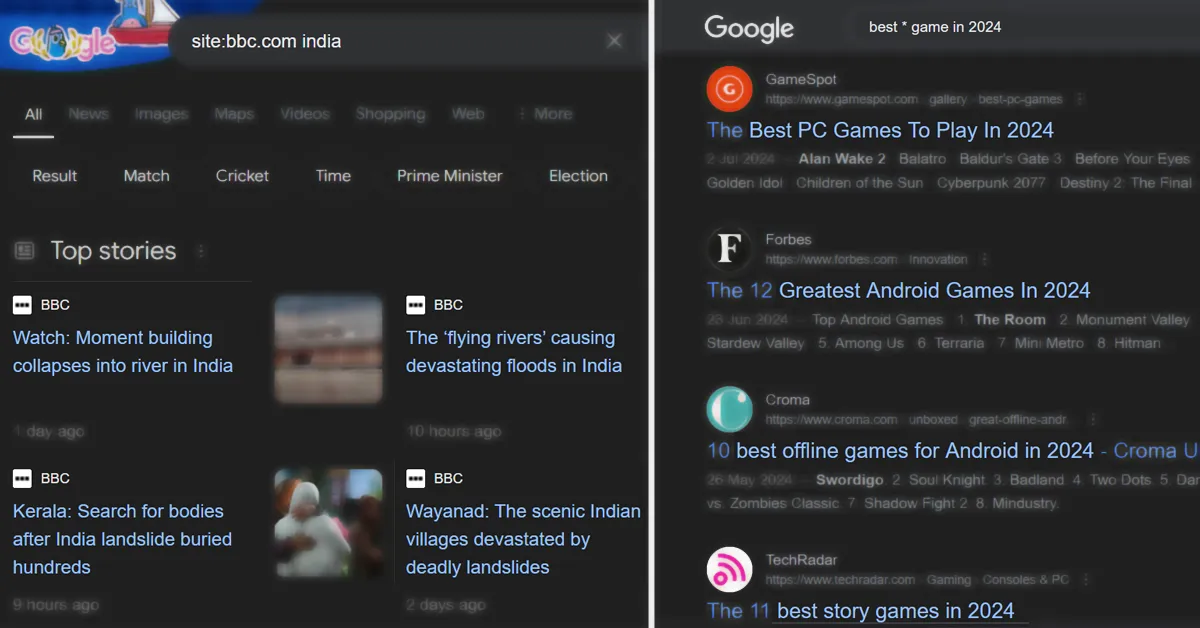Open the Forbes result three-dot menu
Image resolution: width=1200 pixels, height=628 pixels.
(x=984, y=260)
